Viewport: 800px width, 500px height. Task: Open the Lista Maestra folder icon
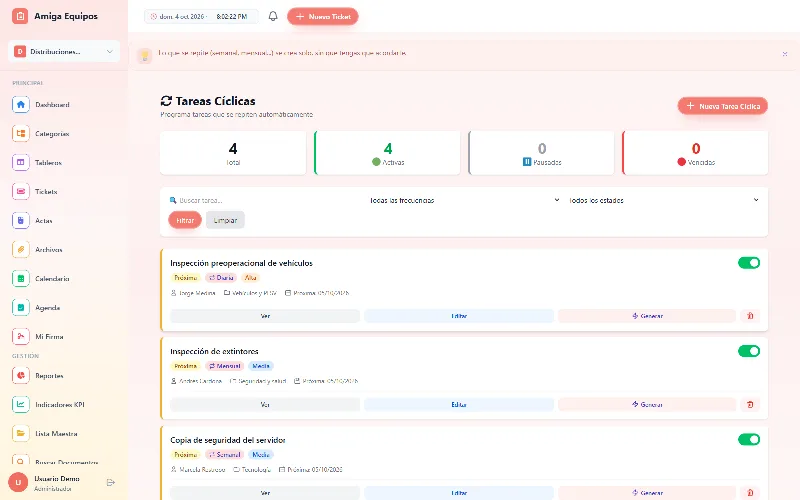pos(20,434)
